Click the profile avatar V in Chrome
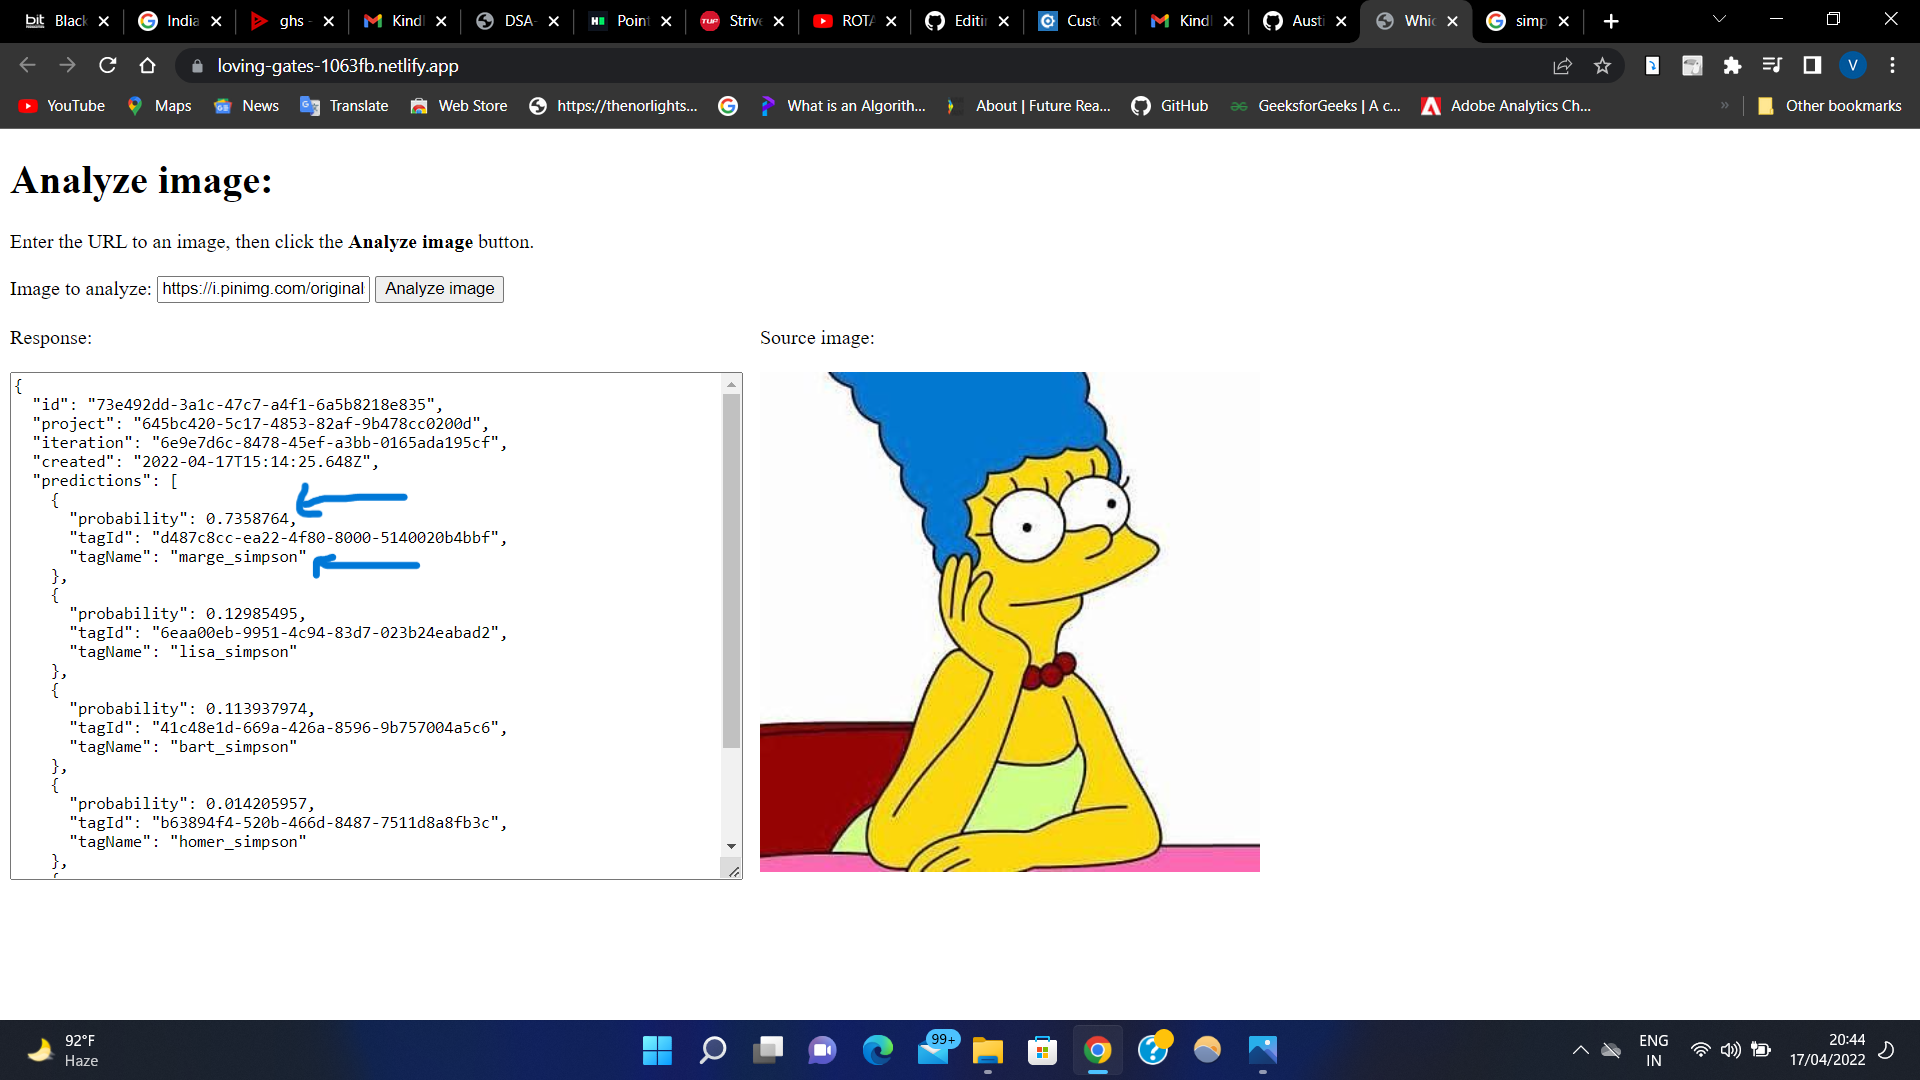Viewport: 1920px width, 1080px height. click(1854, 65)
